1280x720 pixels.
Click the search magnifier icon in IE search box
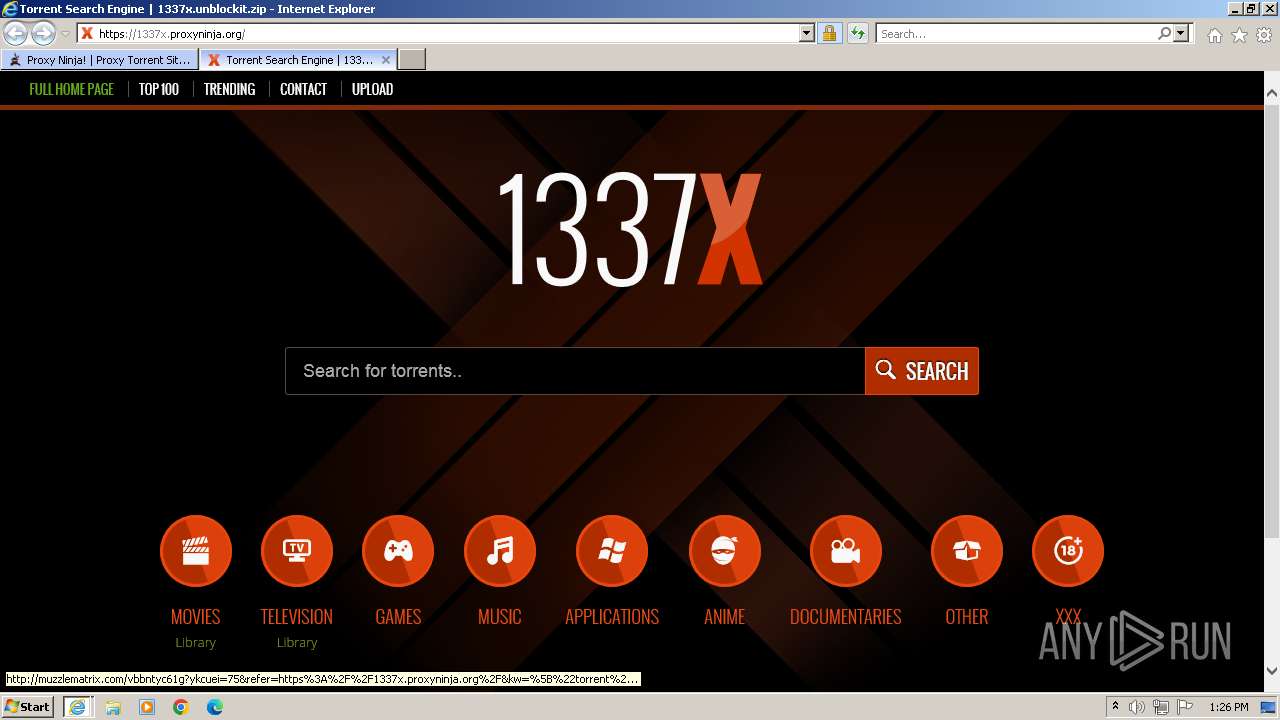pos(1164,33)
